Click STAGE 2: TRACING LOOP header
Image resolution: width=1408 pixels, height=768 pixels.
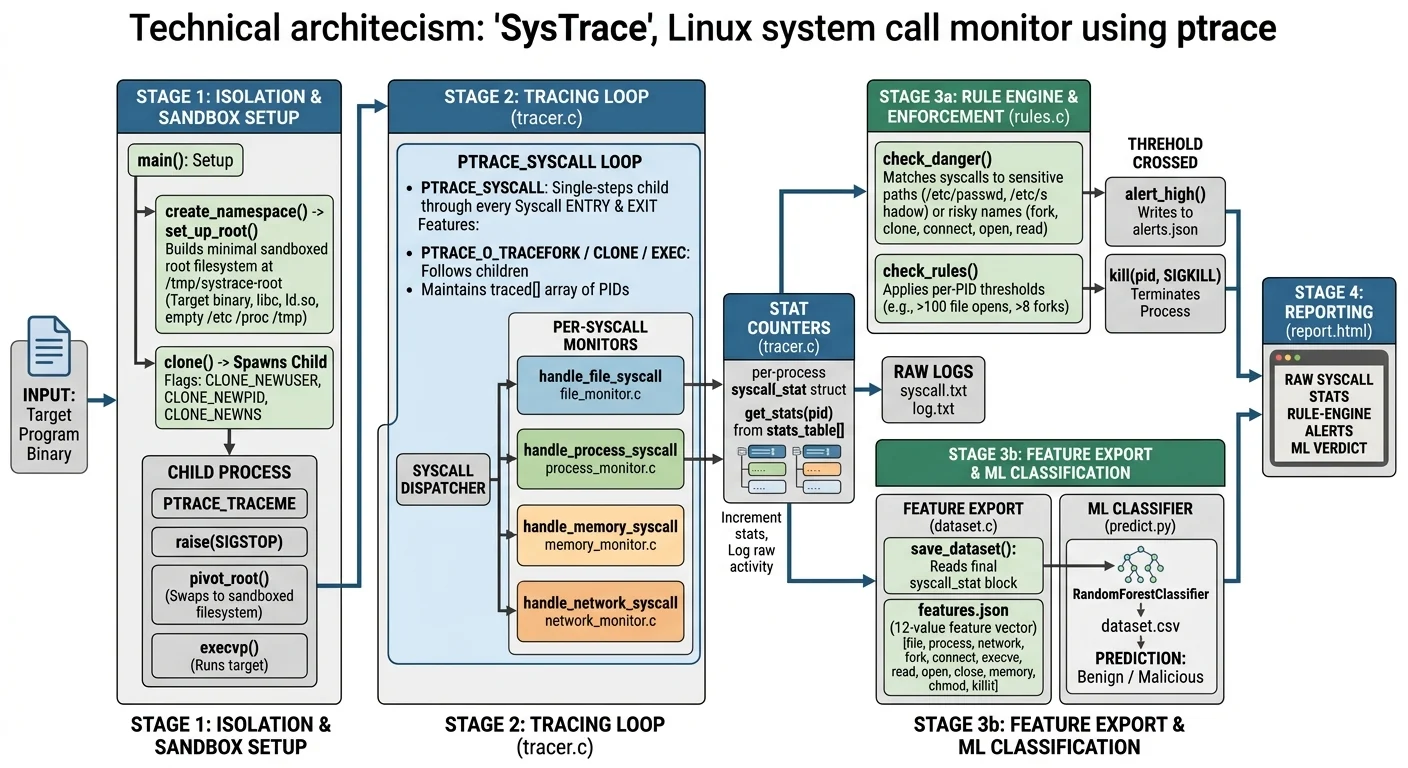[x=546, y=106]
